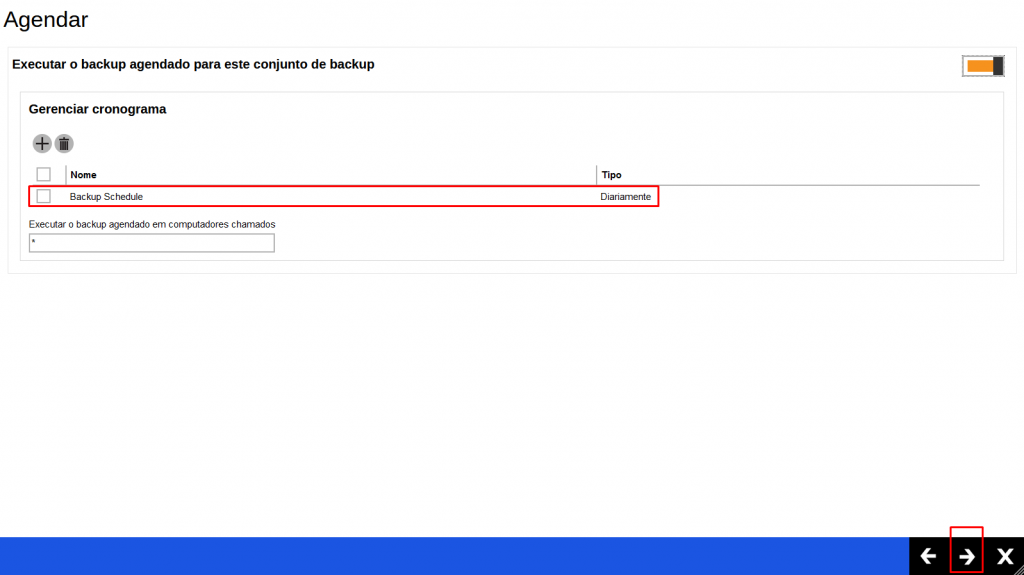Click the Agendar page title
This screenshot has width=1024, height=575.
point(46,19)
